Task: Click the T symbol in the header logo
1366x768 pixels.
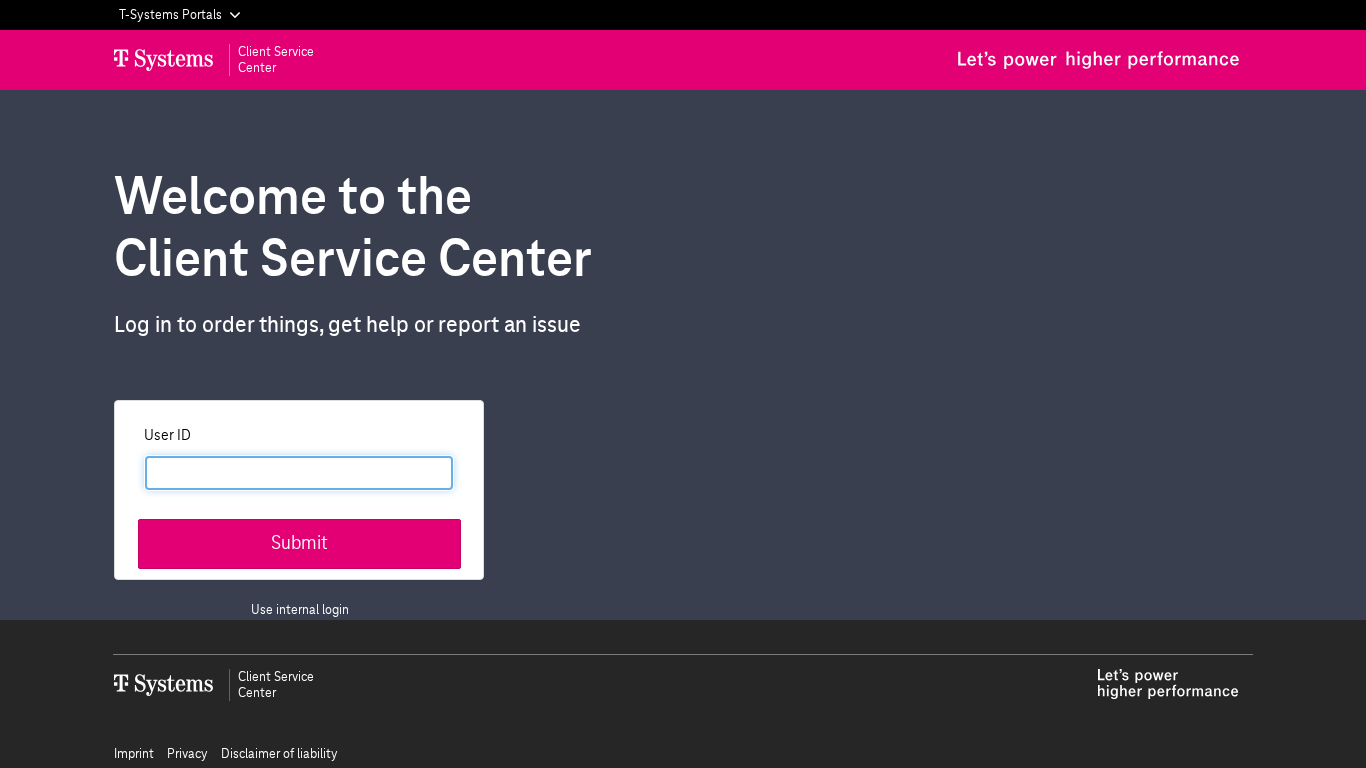Action: click(121, 59)
